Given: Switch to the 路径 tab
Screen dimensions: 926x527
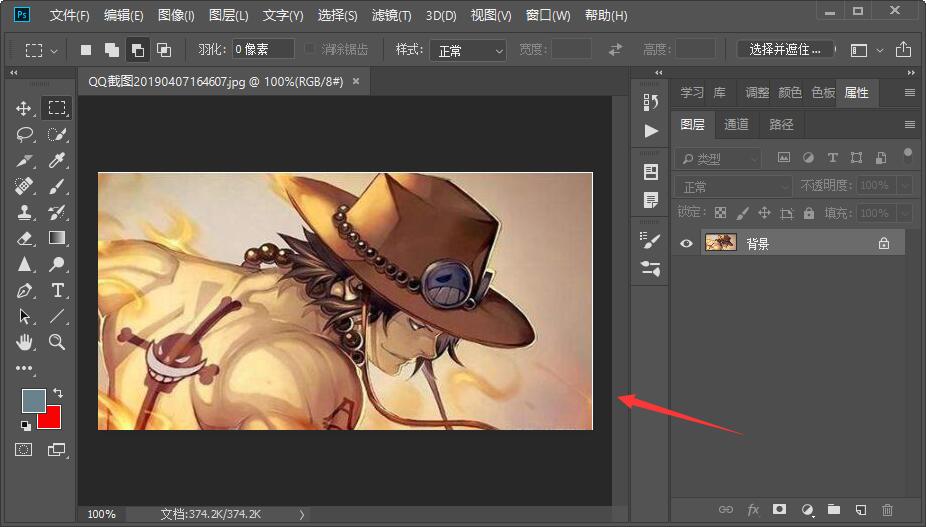Looking at the screenshot, I should 781,124.
